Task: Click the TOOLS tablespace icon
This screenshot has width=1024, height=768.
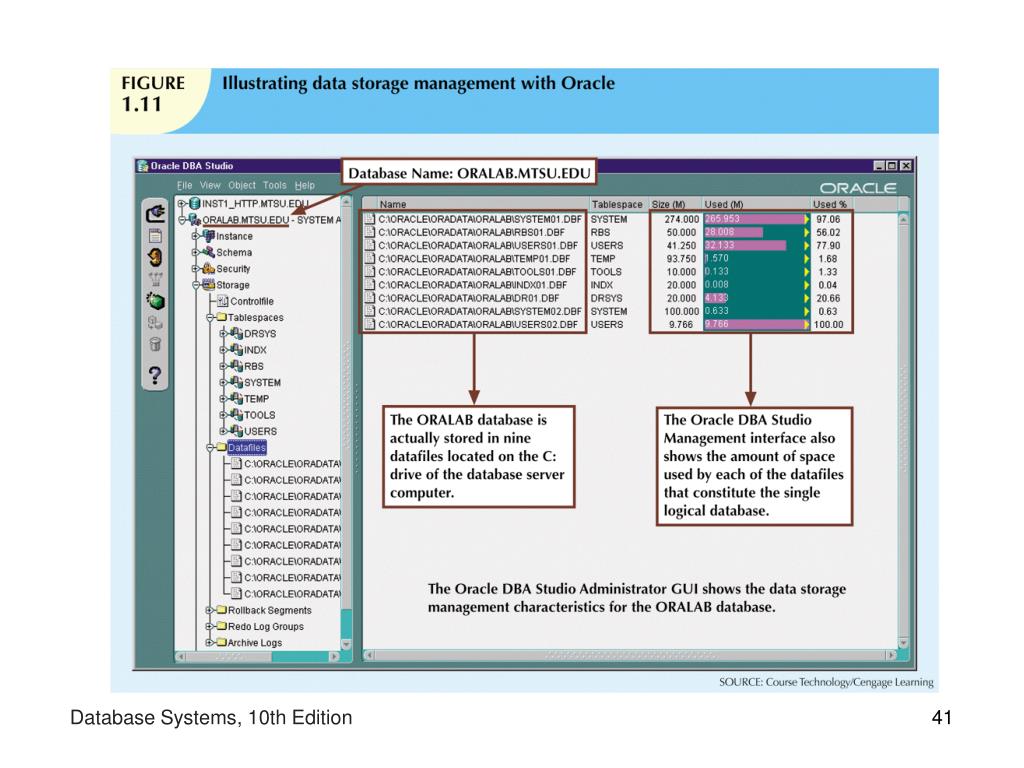Action: pyautogui.click(x=236, y=415)
